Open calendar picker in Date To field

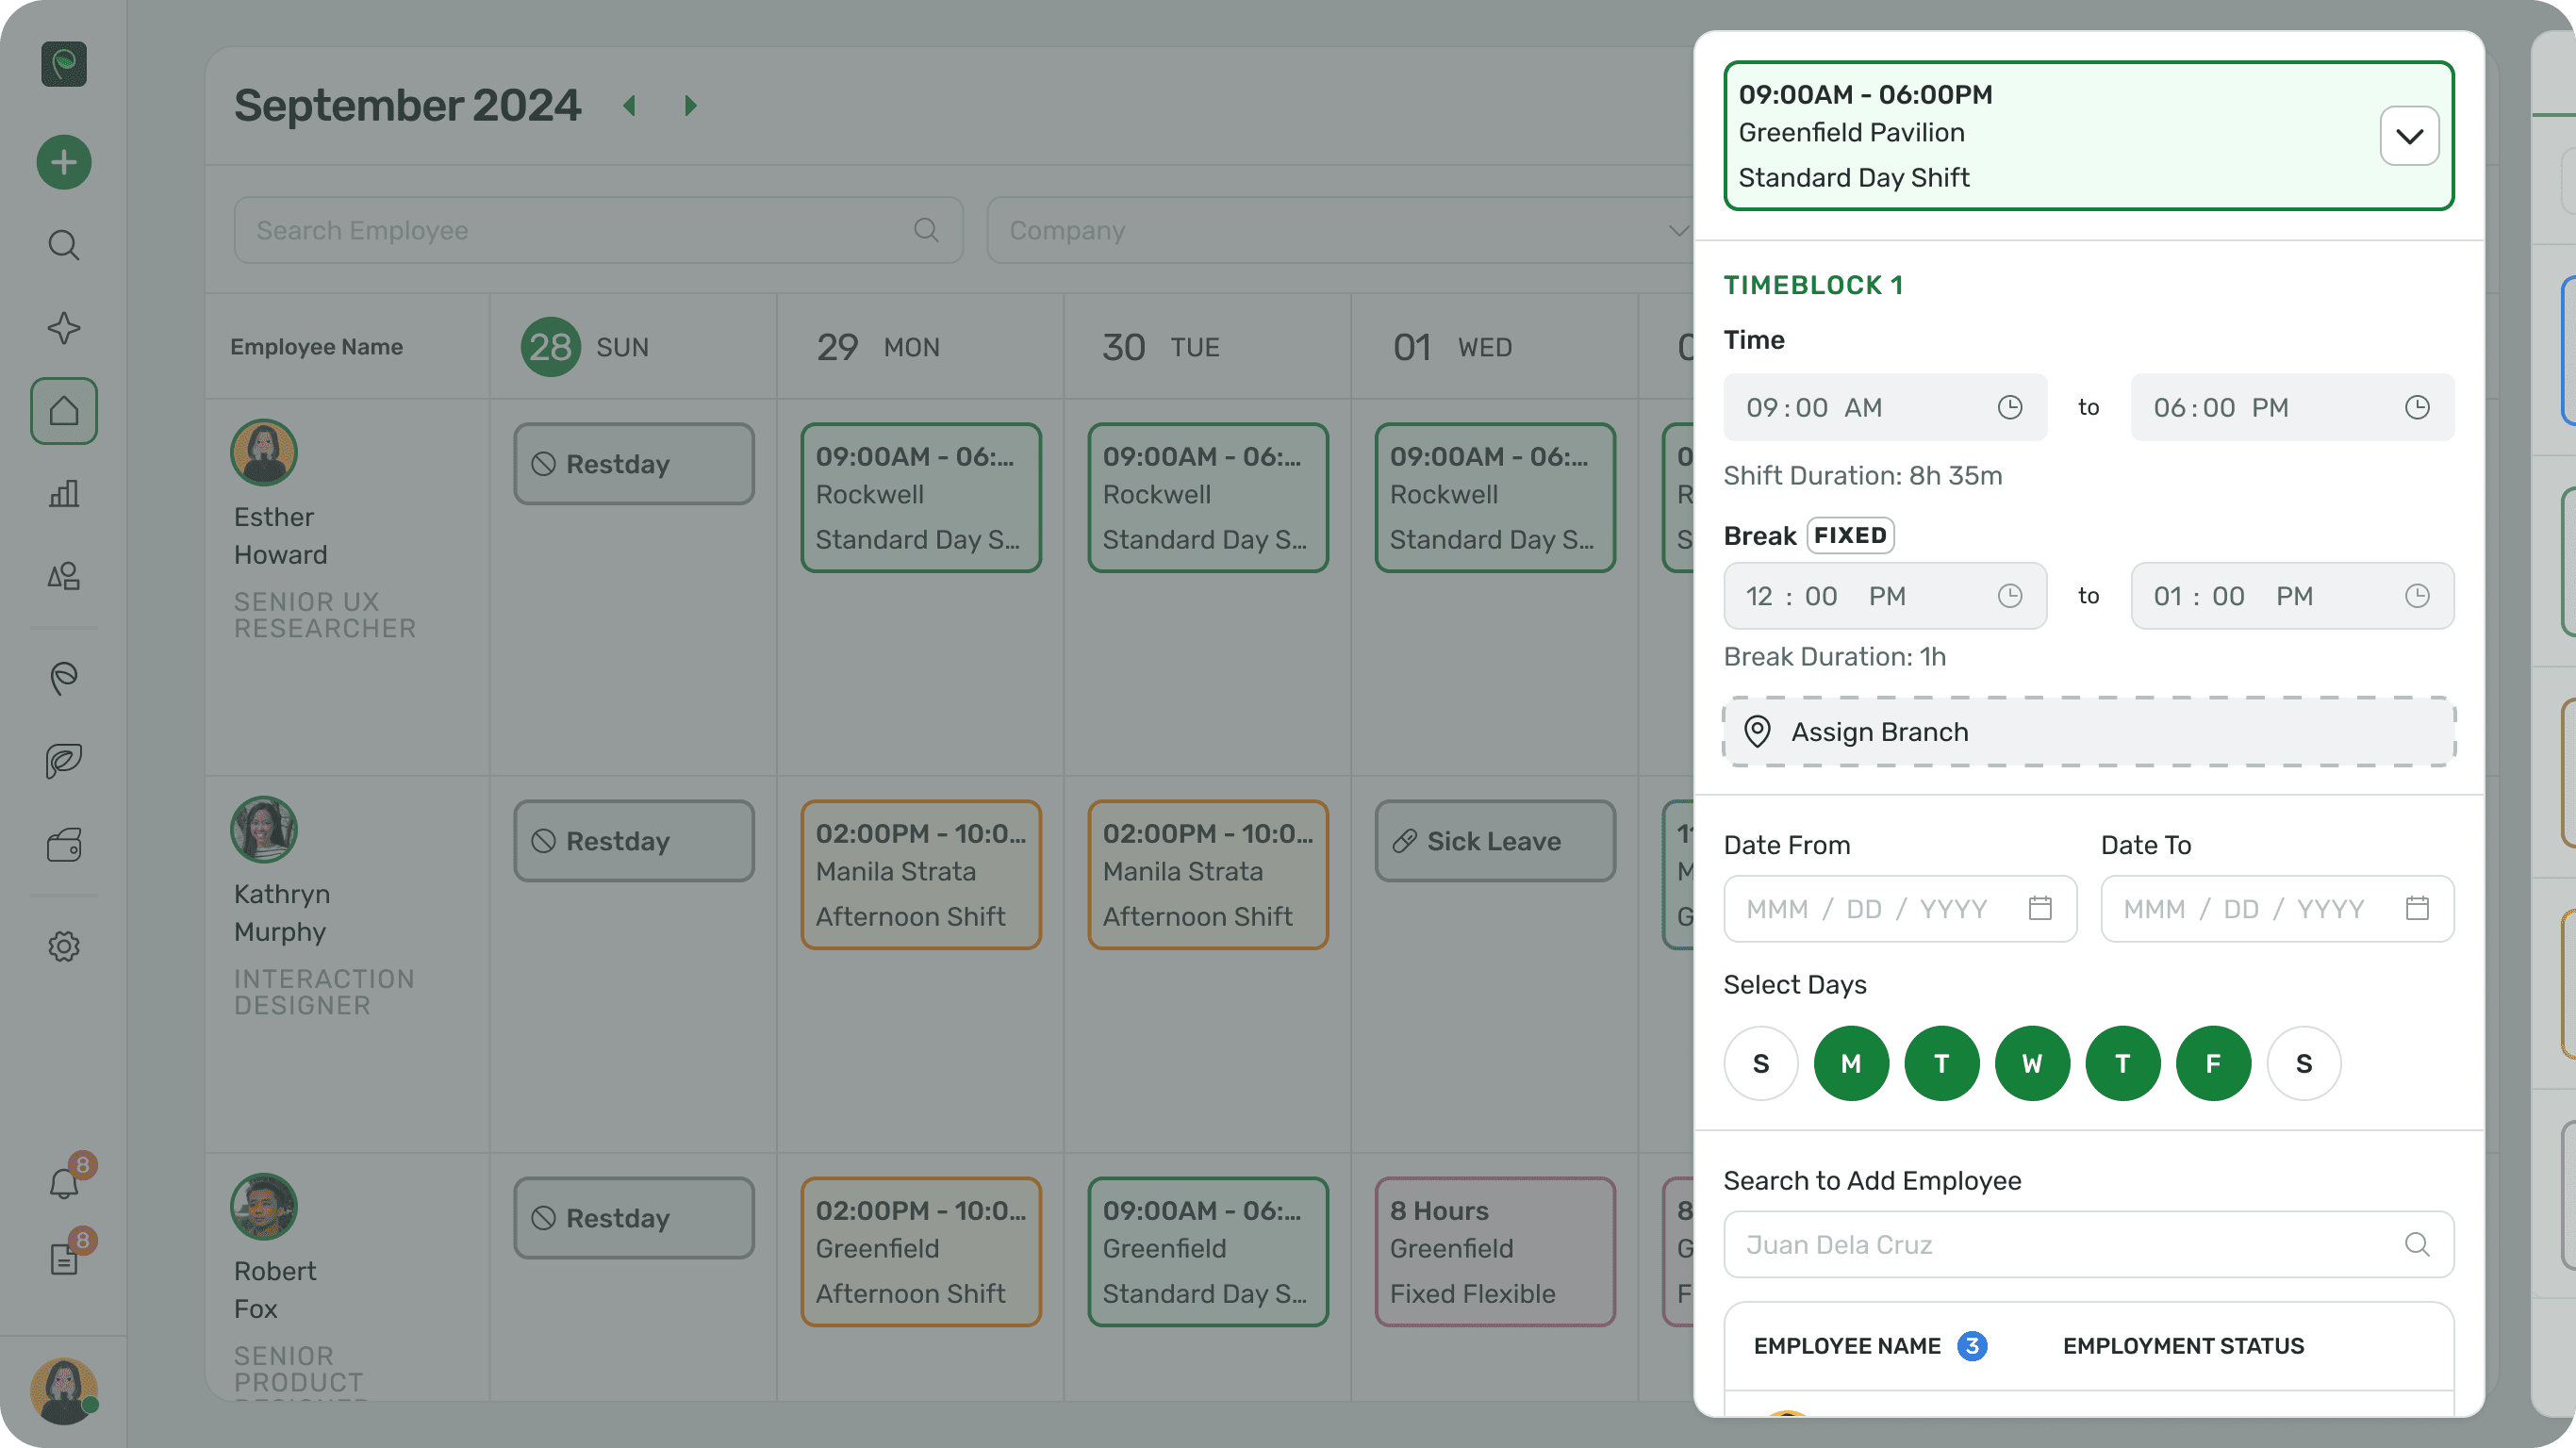2417,908
